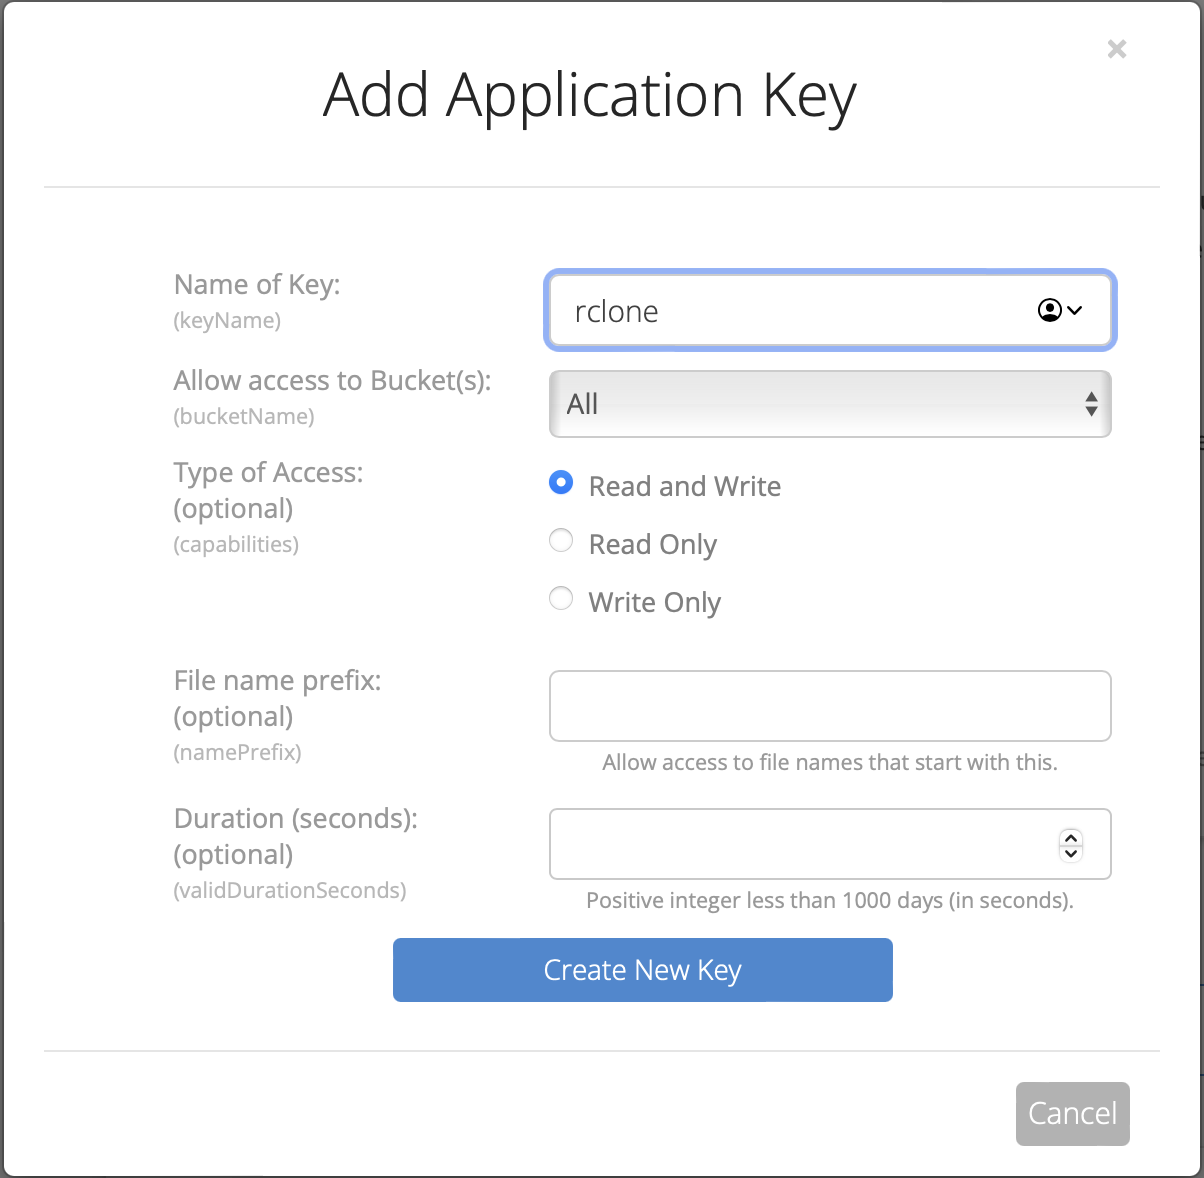Screen dimensions: 1204x1178
Task: Click the 'Type of Access:' label text
Action: pos(268,473)
